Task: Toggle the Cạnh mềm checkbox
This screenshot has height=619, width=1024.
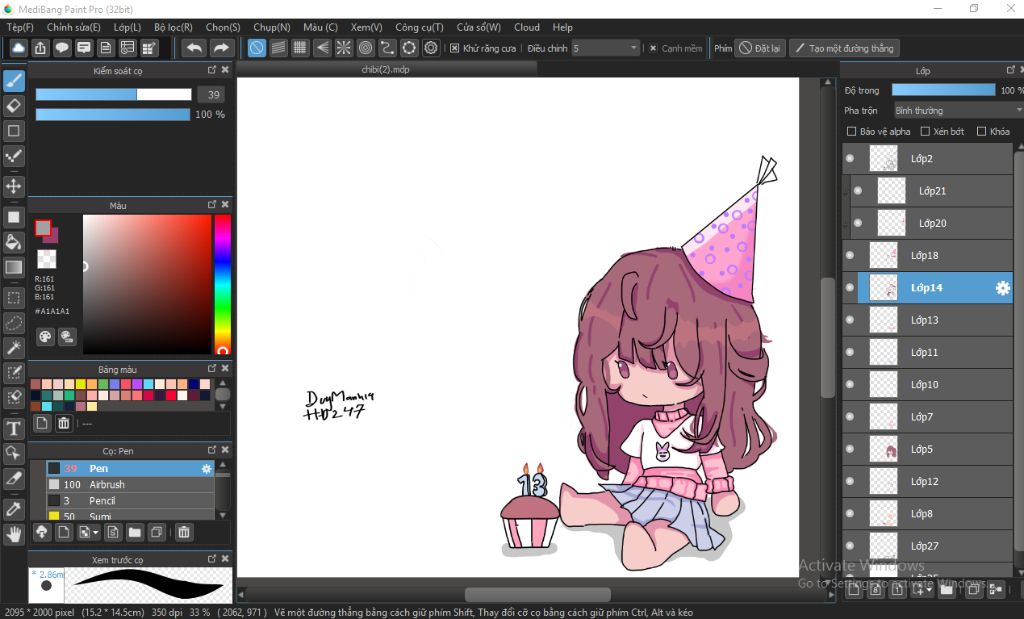Action: [x=653, y=48]
